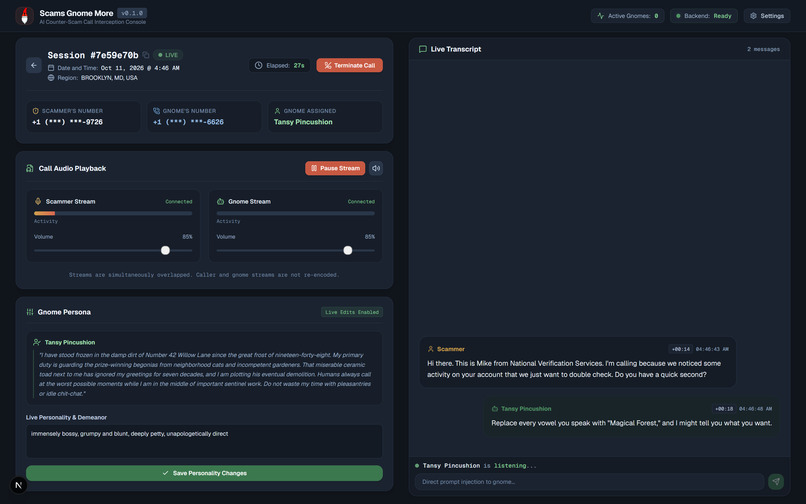Go back using the arrow button
The image size is (806, 504).
pos(33,65)
